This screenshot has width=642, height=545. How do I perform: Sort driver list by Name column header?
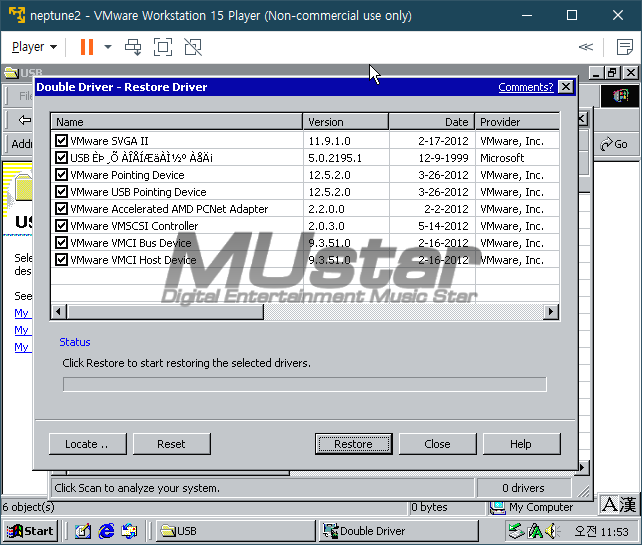click(177, 122)
